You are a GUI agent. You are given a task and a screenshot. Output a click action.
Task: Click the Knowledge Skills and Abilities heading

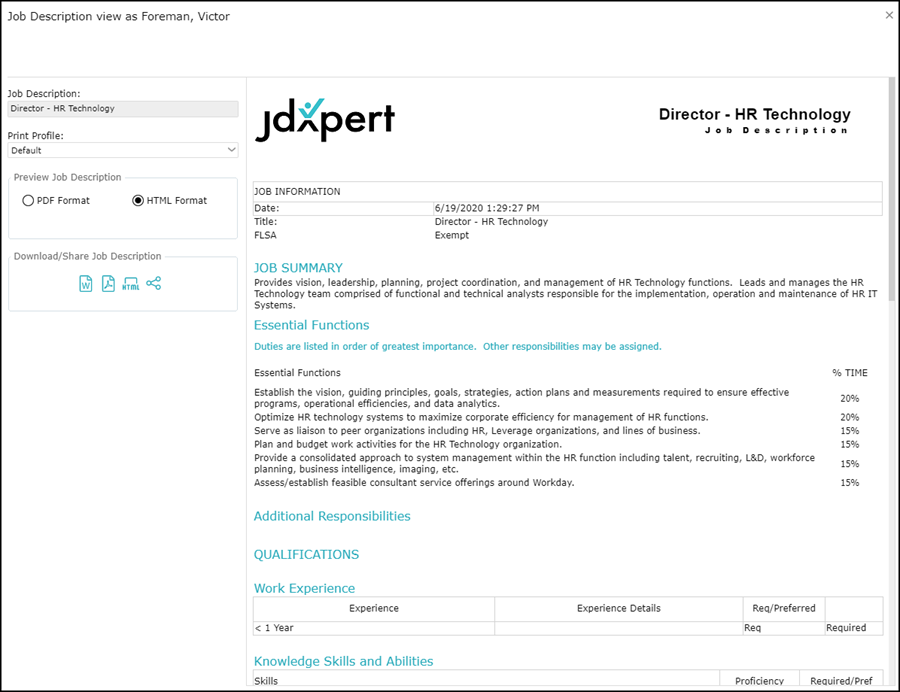(x=343, y=661)
